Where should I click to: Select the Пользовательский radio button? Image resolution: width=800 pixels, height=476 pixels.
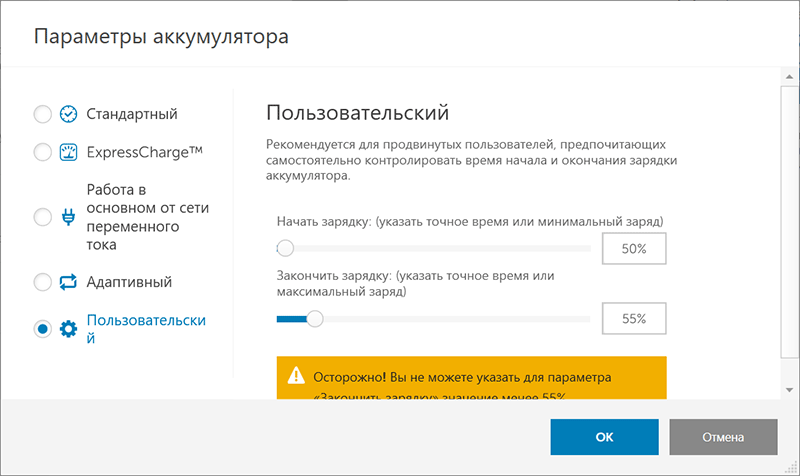[x=42, y=329]
